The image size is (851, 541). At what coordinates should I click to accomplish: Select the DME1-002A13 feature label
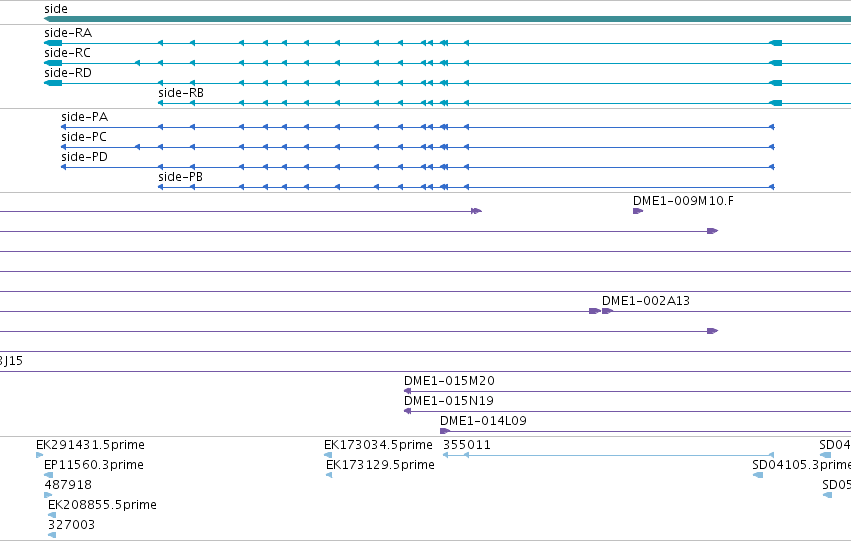[x=646, y=301]
